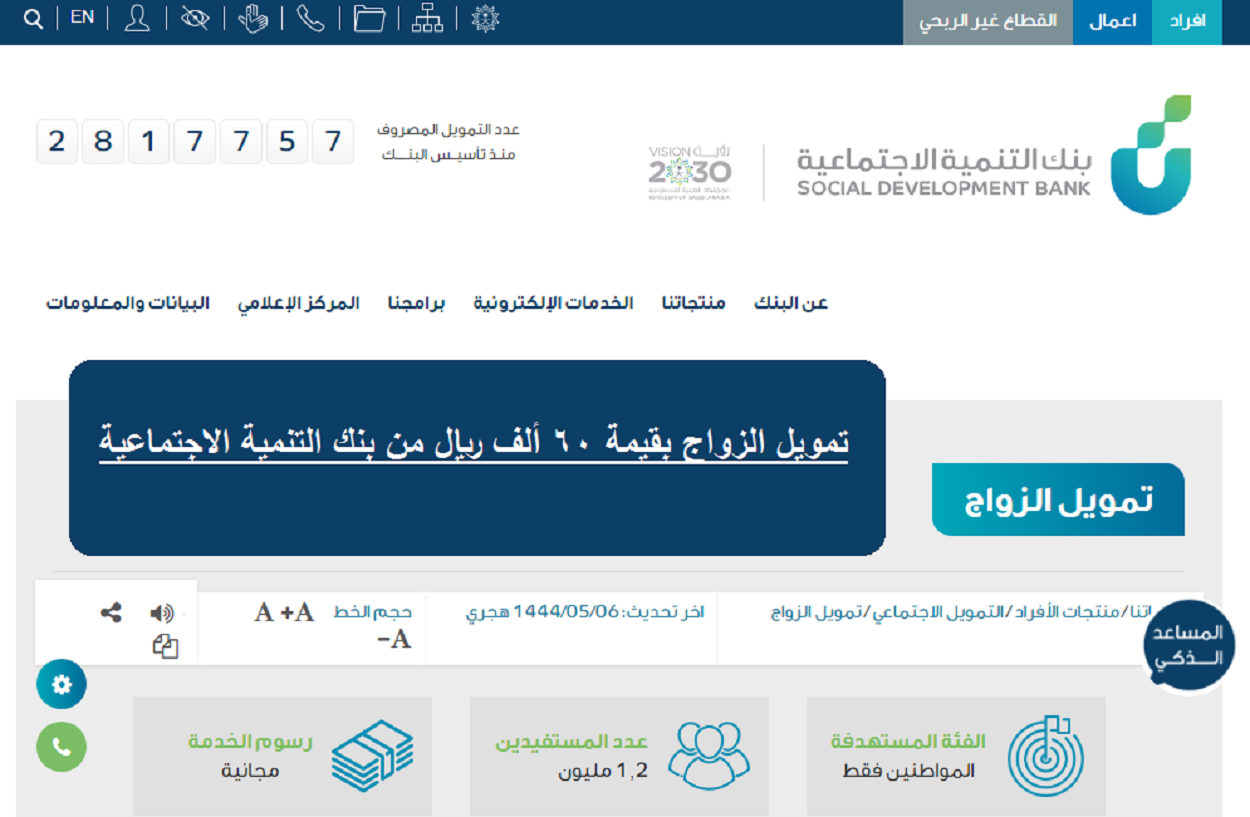
Task: Open the sign language hand icon
Action: point(253,19)
